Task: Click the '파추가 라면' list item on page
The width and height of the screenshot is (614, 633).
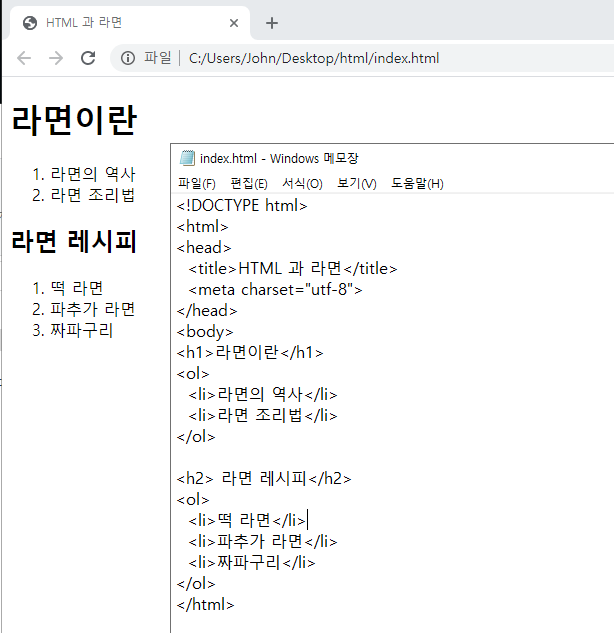Action: [92, 309]
